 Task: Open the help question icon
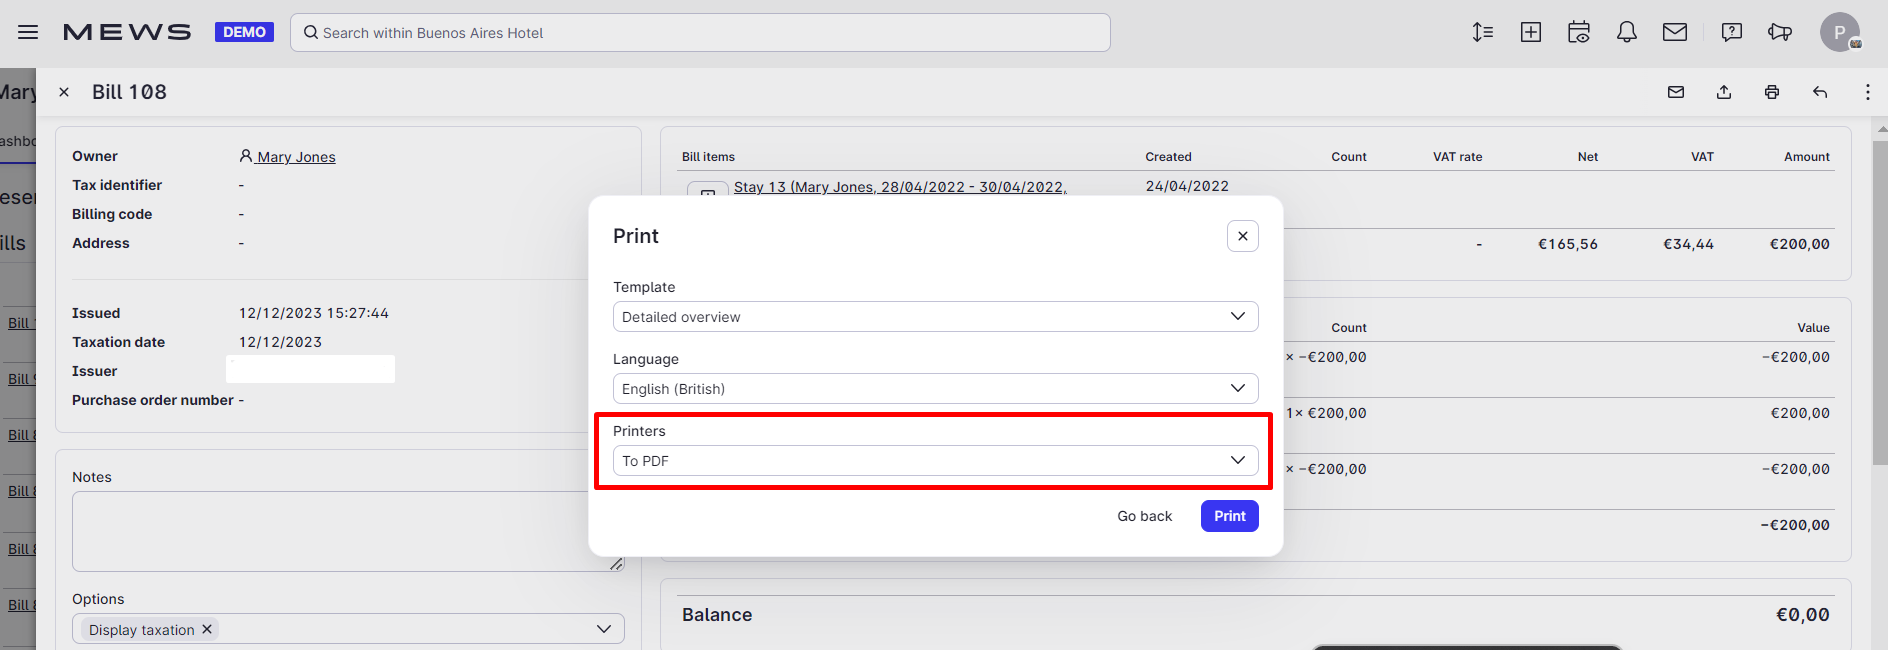coord(1732,32)
